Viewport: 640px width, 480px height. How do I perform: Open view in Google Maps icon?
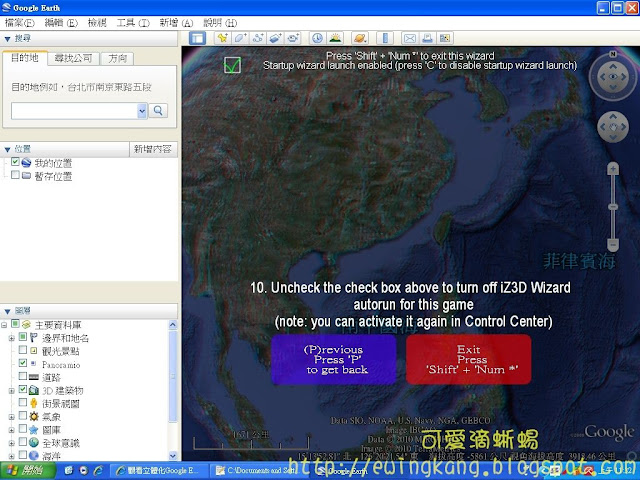point(445,38)
